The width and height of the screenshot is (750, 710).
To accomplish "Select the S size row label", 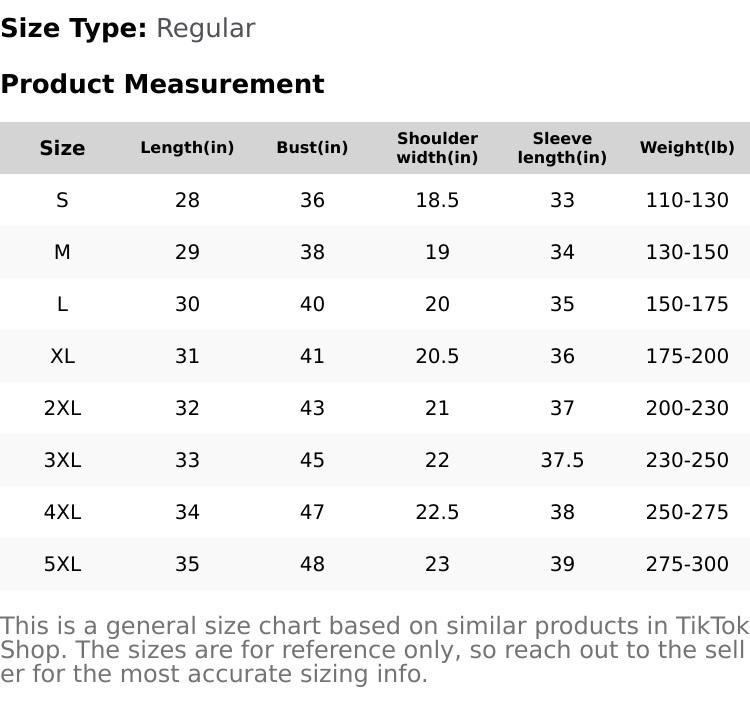I will [x=62, y=200].
